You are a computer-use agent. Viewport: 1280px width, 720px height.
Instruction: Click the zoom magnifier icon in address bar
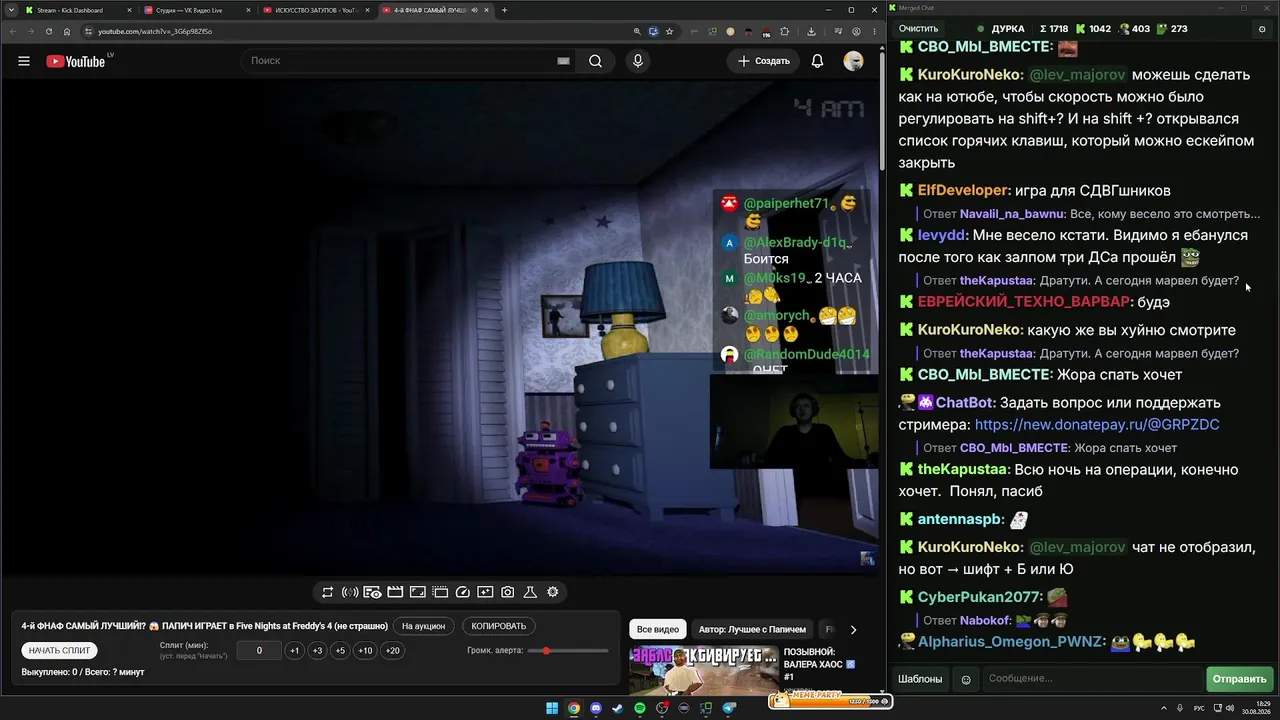pos(637,31)
